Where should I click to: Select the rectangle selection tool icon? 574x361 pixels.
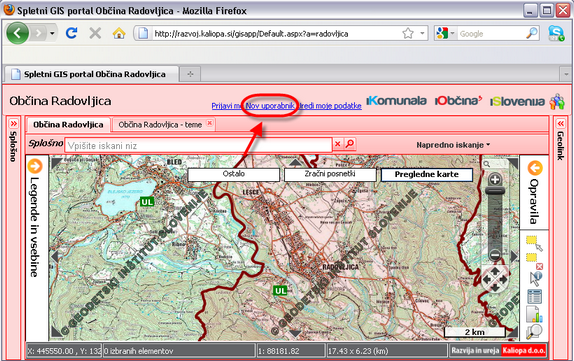534,242
